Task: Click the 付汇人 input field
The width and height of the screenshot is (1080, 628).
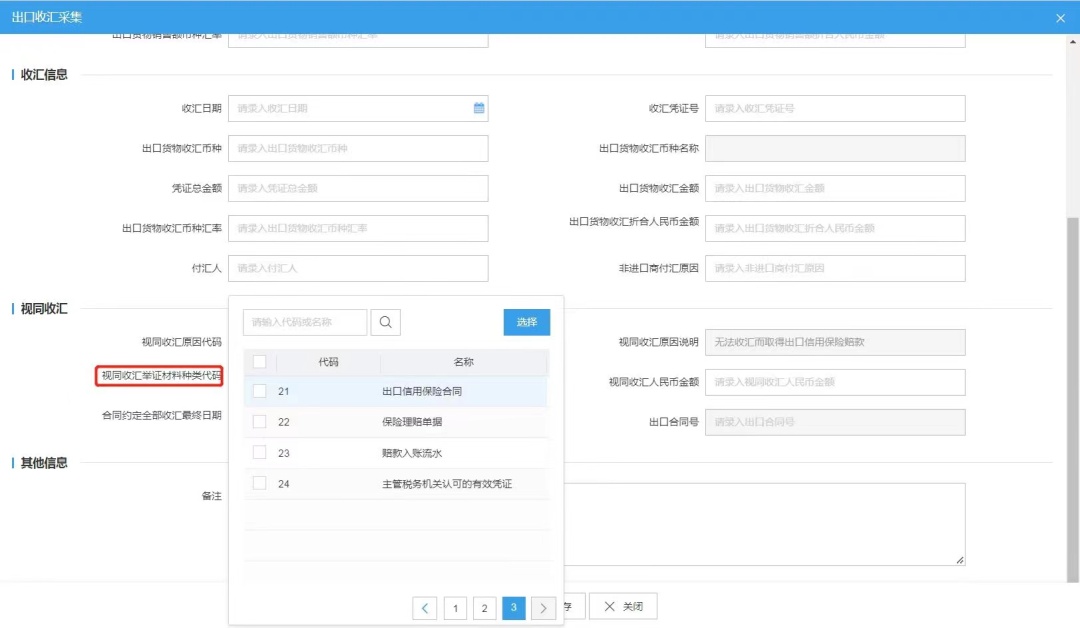Action: [358, 268]
